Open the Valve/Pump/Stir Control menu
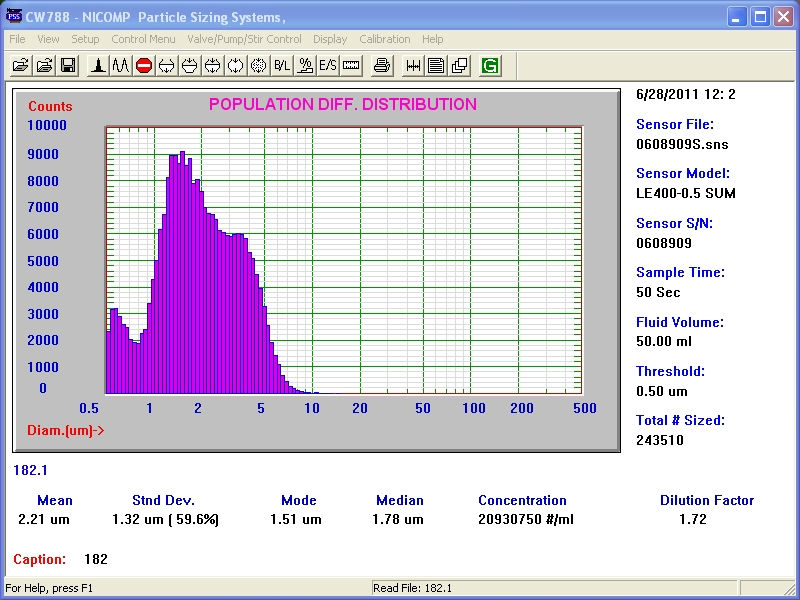Viewport: 800px width, 600px height. click(244, 39)
